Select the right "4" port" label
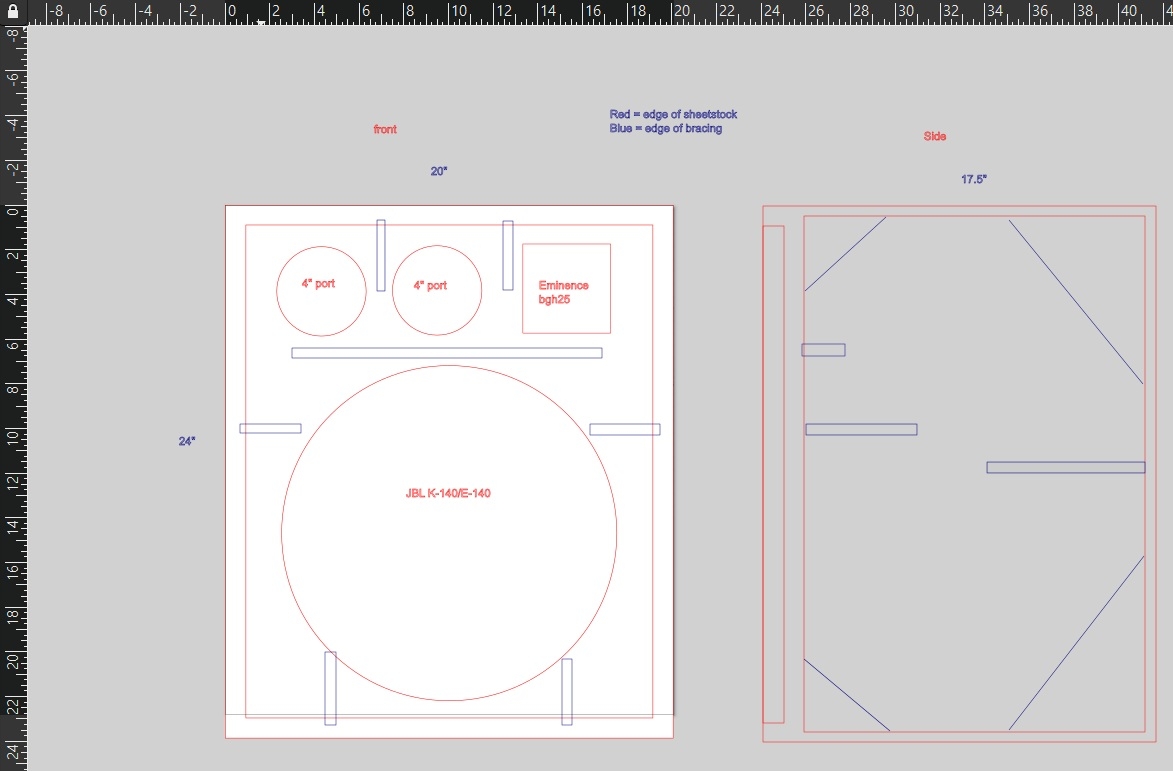Image resolution: width=1173 pixels, height=771 pixels. [430, 285]
